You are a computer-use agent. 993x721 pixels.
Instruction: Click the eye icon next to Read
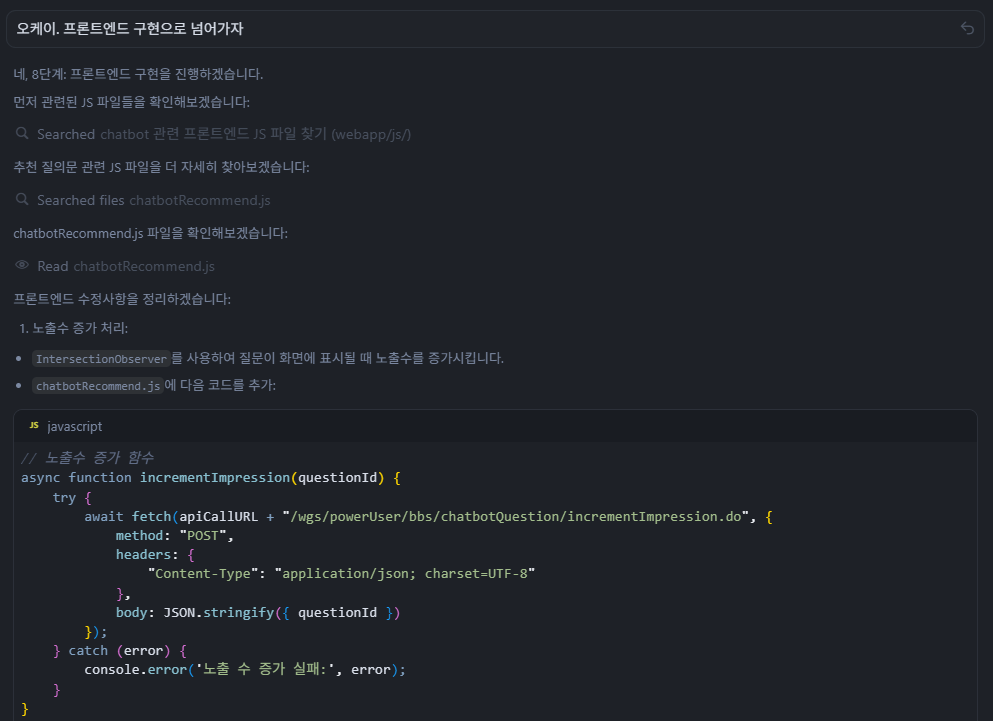point(23,266)
